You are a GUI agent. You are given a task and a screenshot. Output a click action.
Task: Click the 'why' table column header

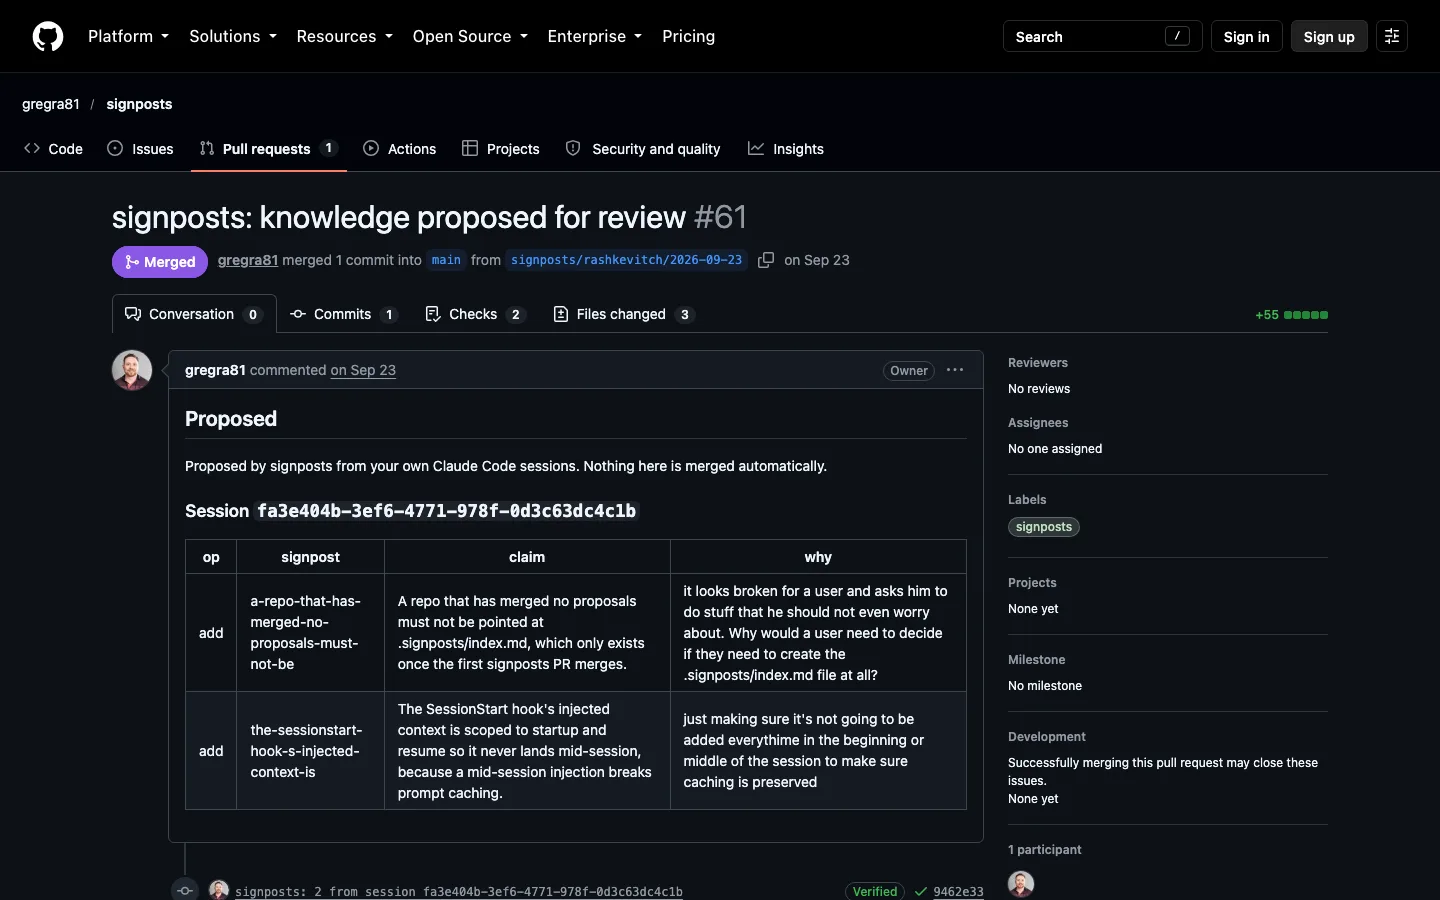(818, 557)
